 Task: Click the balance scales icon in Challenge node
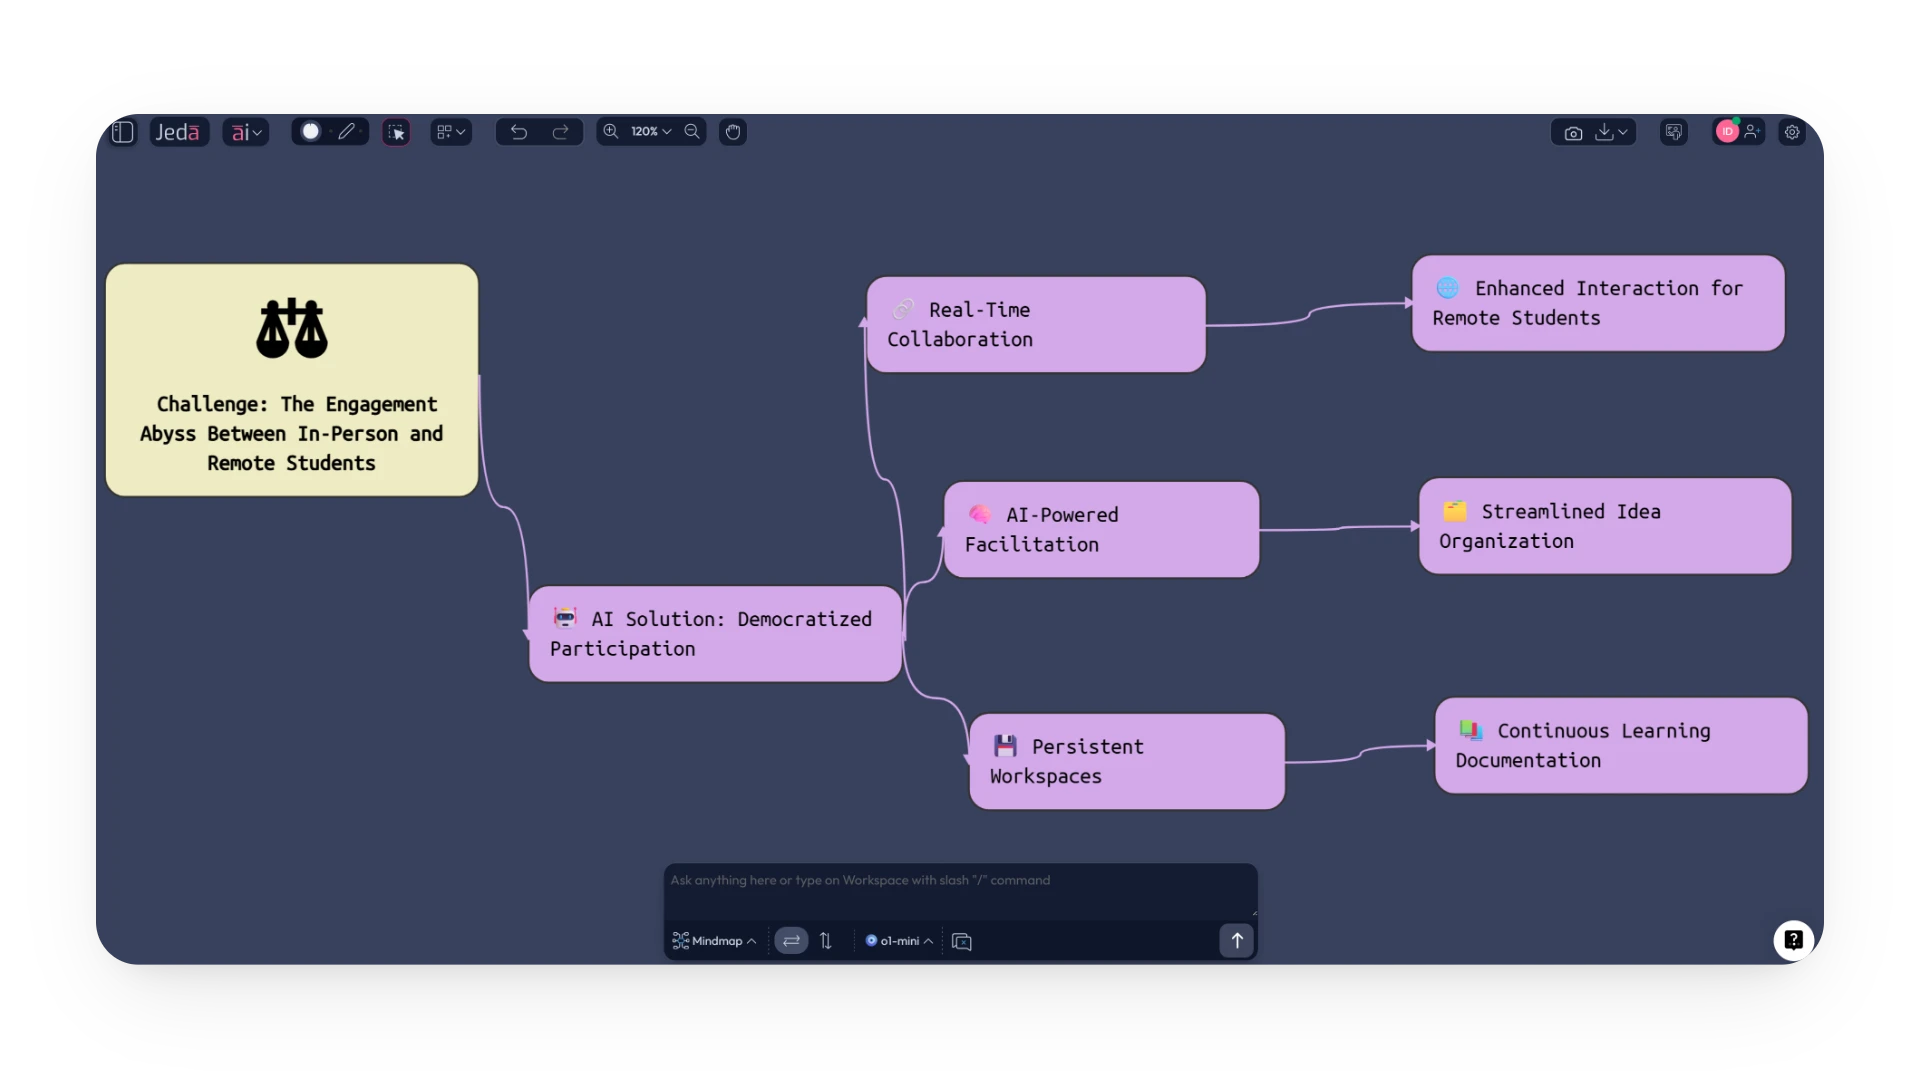click(292, 328)
